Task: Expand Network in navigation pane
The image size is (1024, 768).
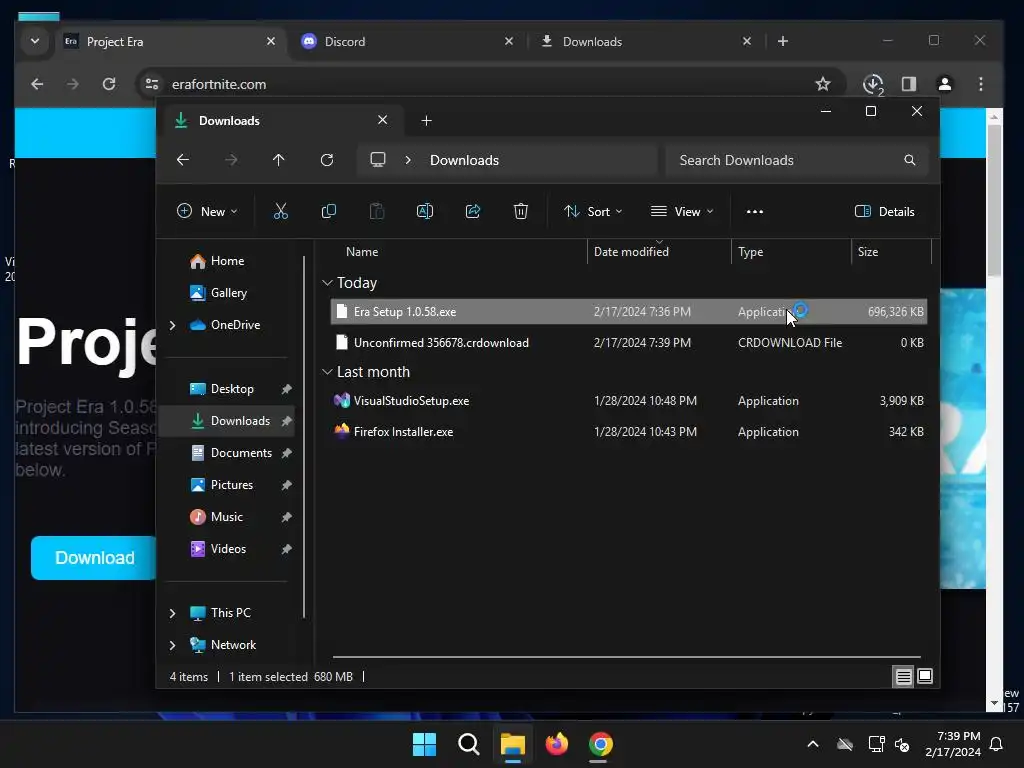Action: 172,645
